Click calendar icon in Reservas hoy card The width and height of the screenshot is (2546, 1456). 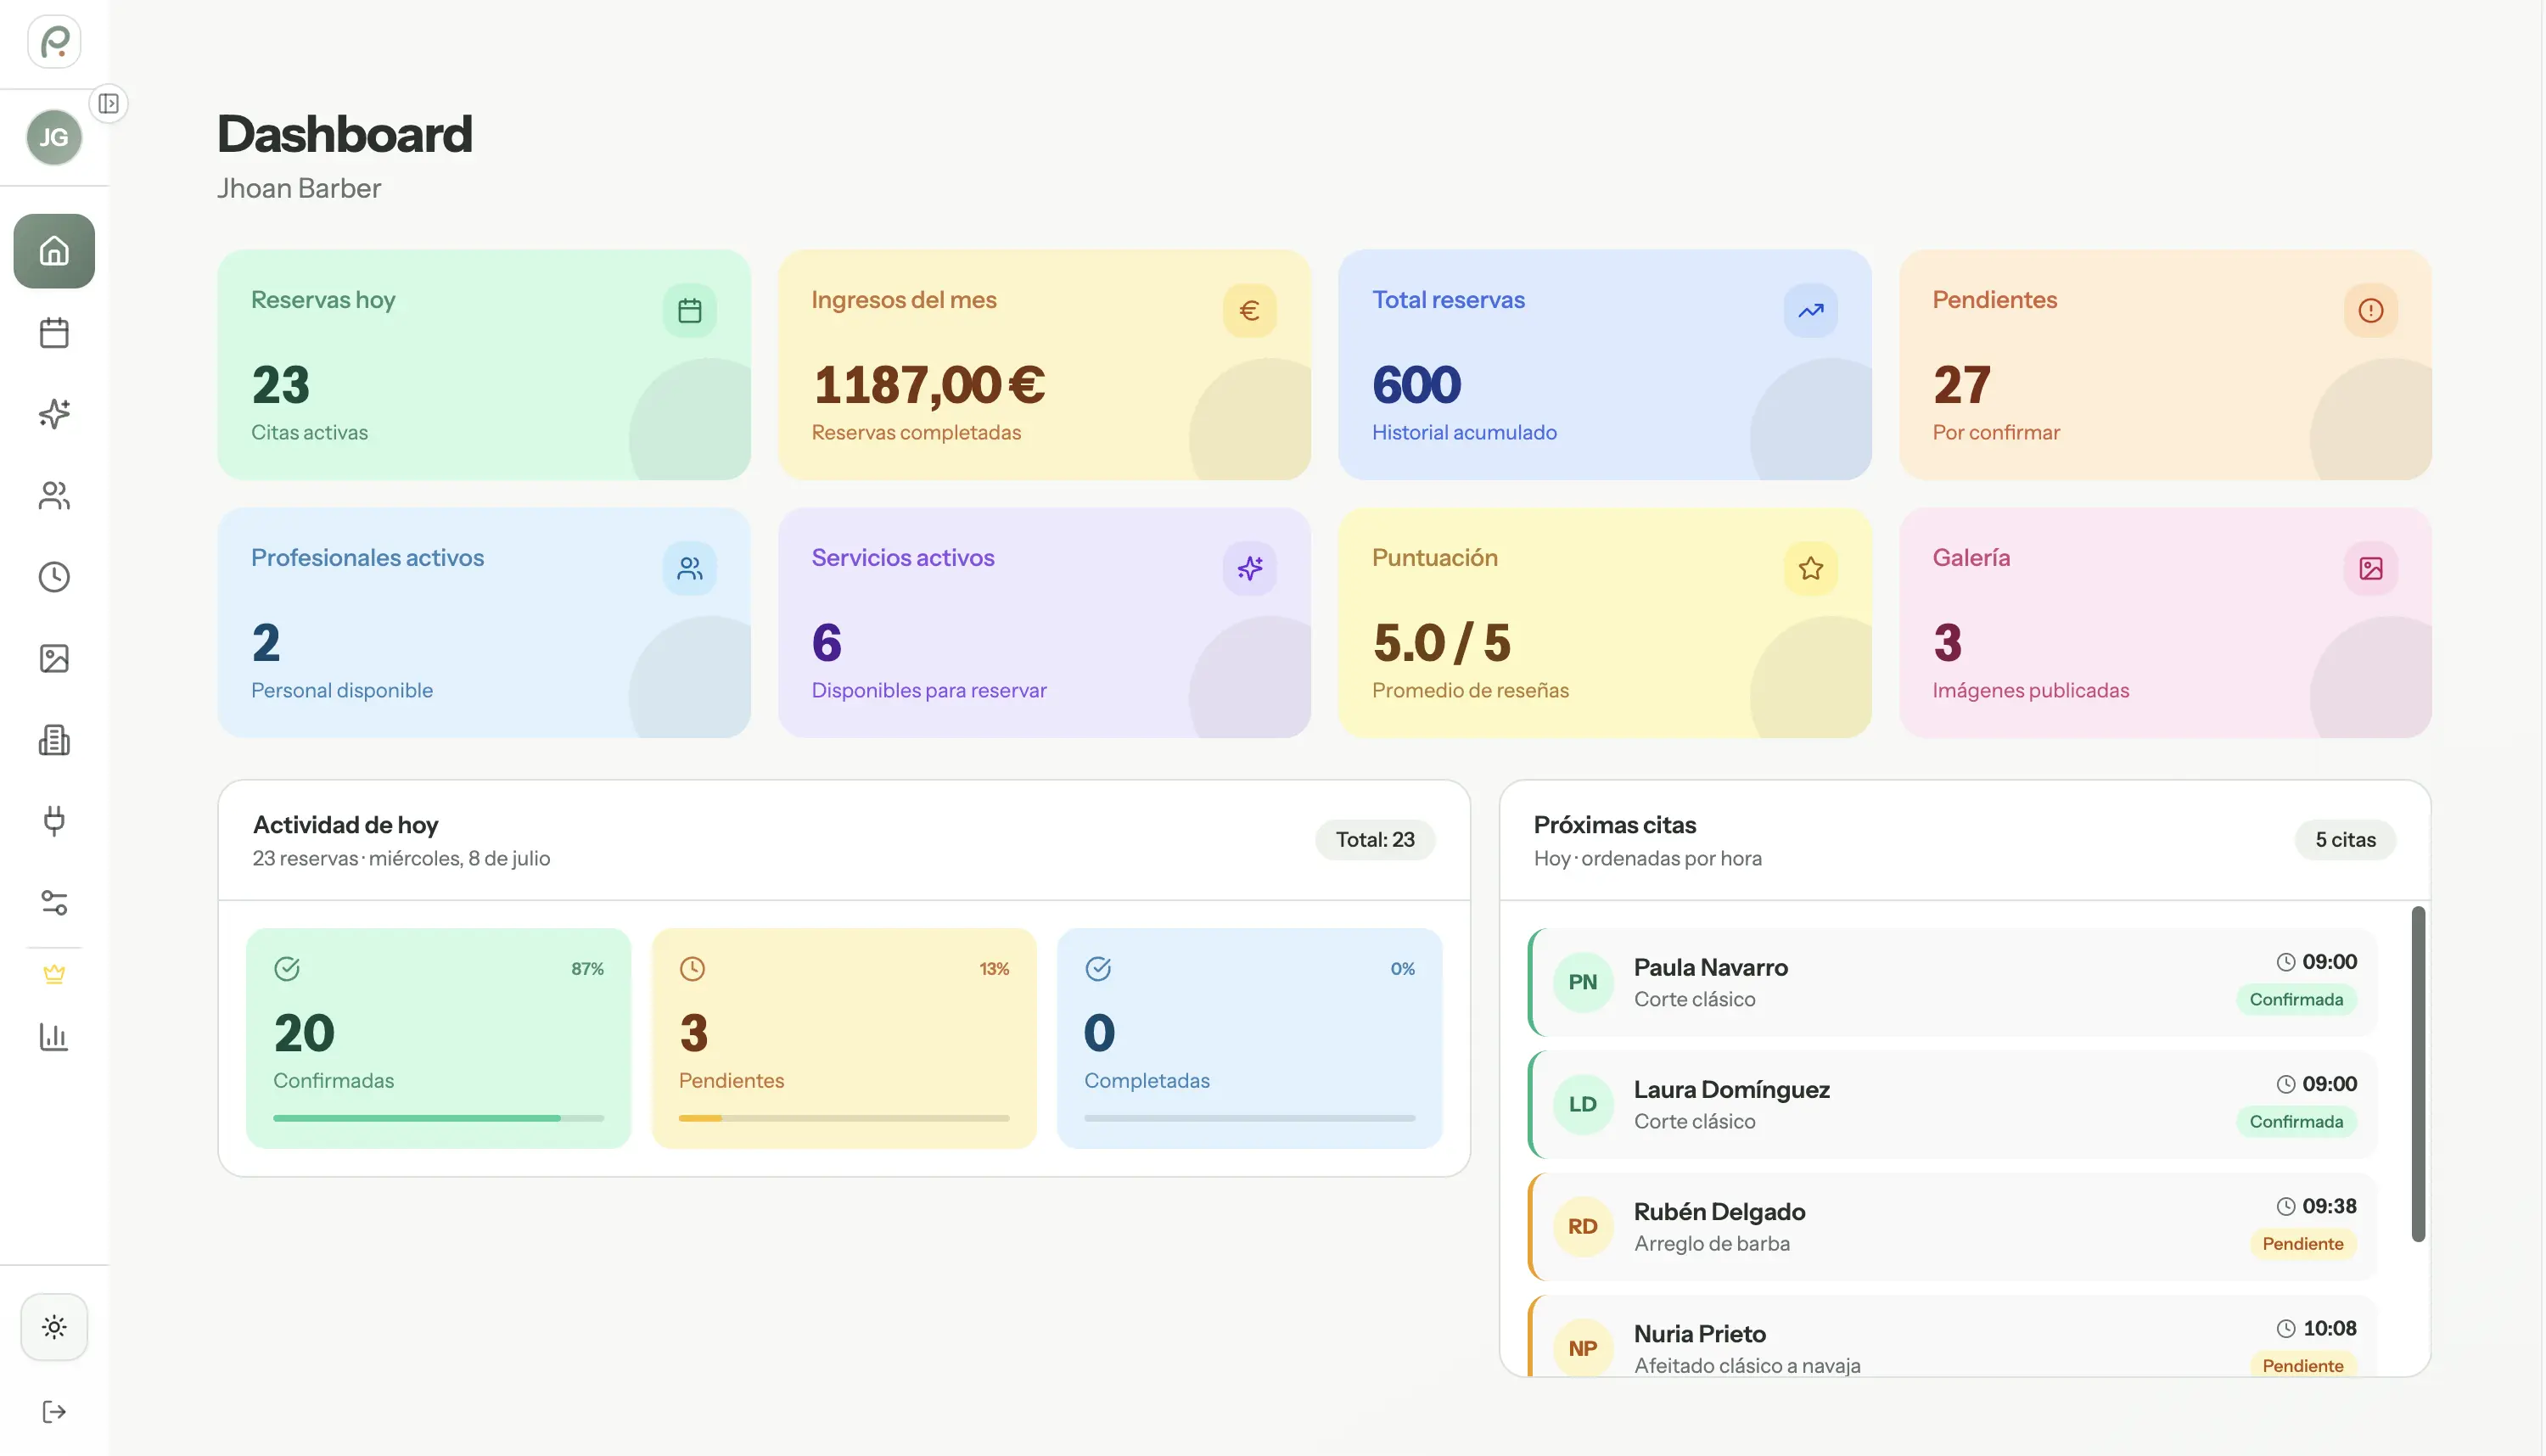(x=689, y=311)
